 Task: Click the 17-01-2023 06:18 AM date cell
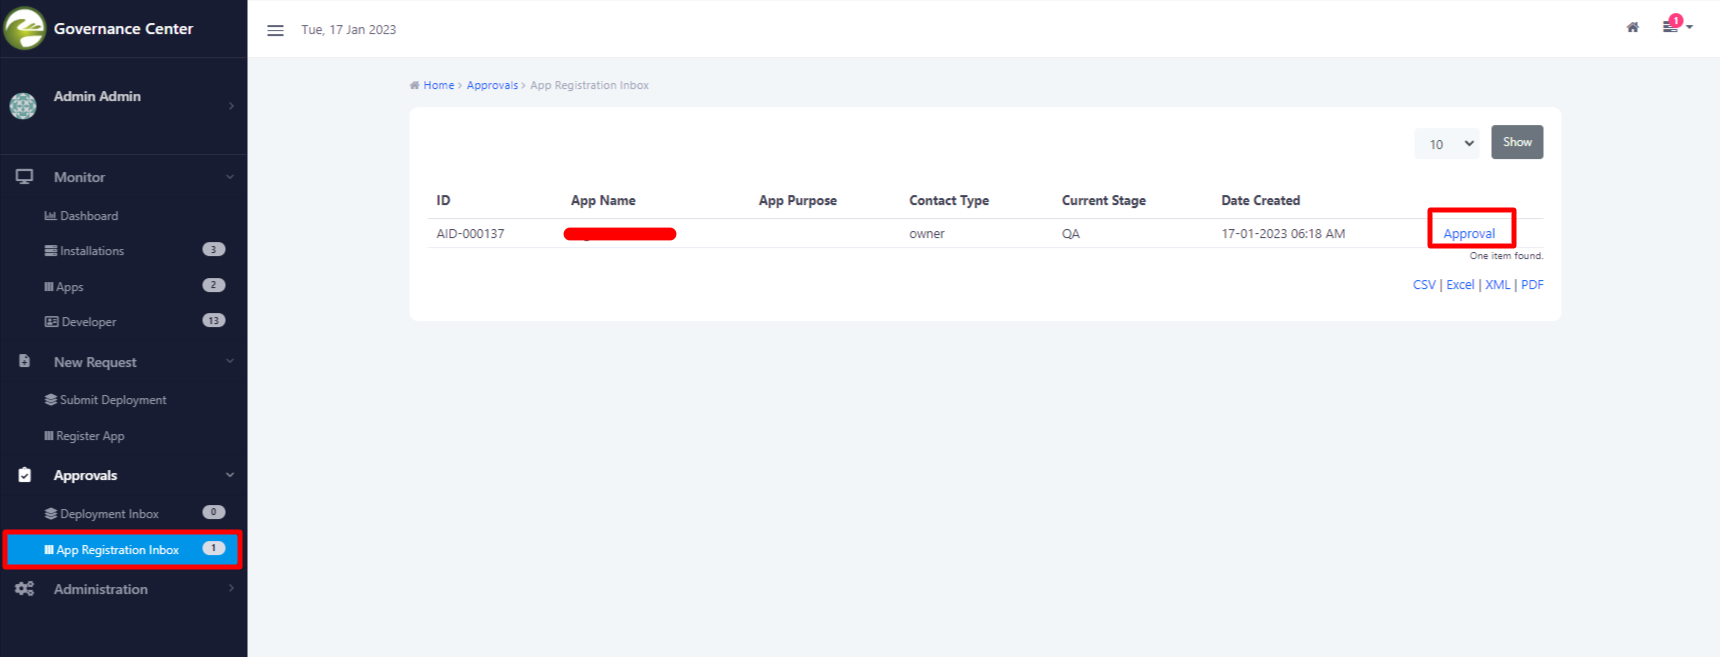(1283, 233)
